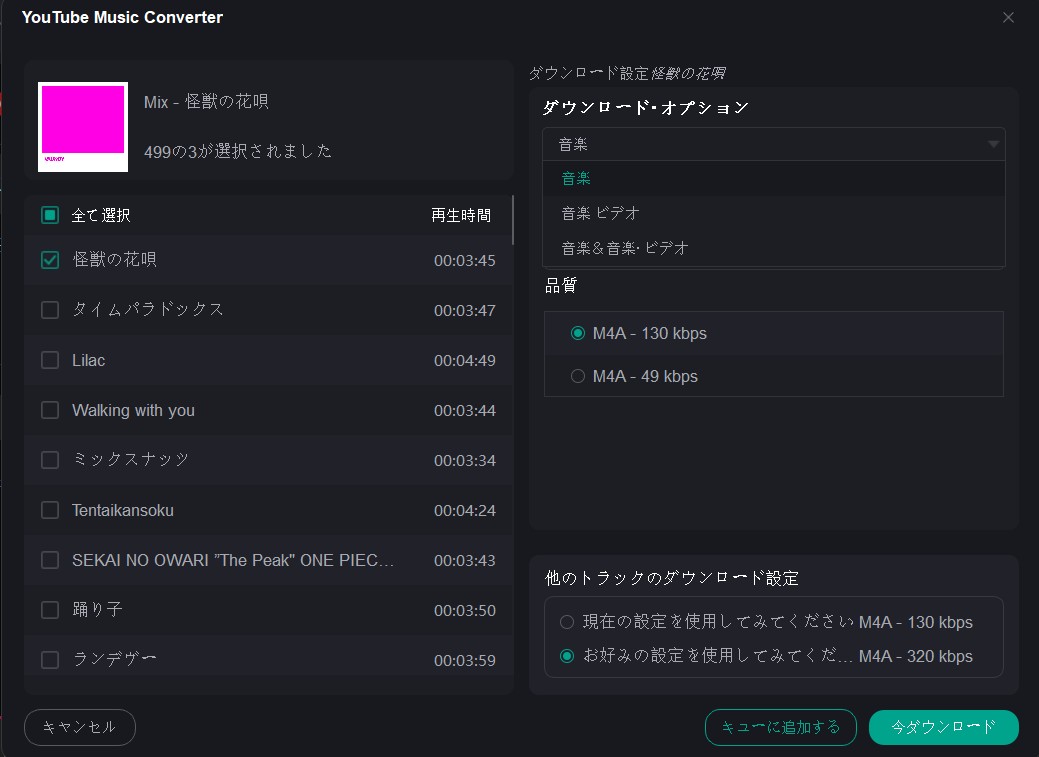The image size is (1039, 757).
Task: Click the track list scrollbar
Action: tap(513, 219)
